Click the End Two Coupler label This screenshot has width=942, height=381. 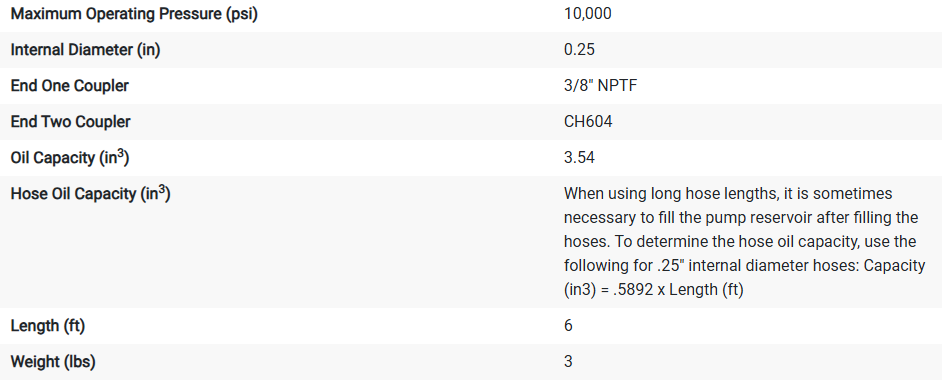click(70, 122)
